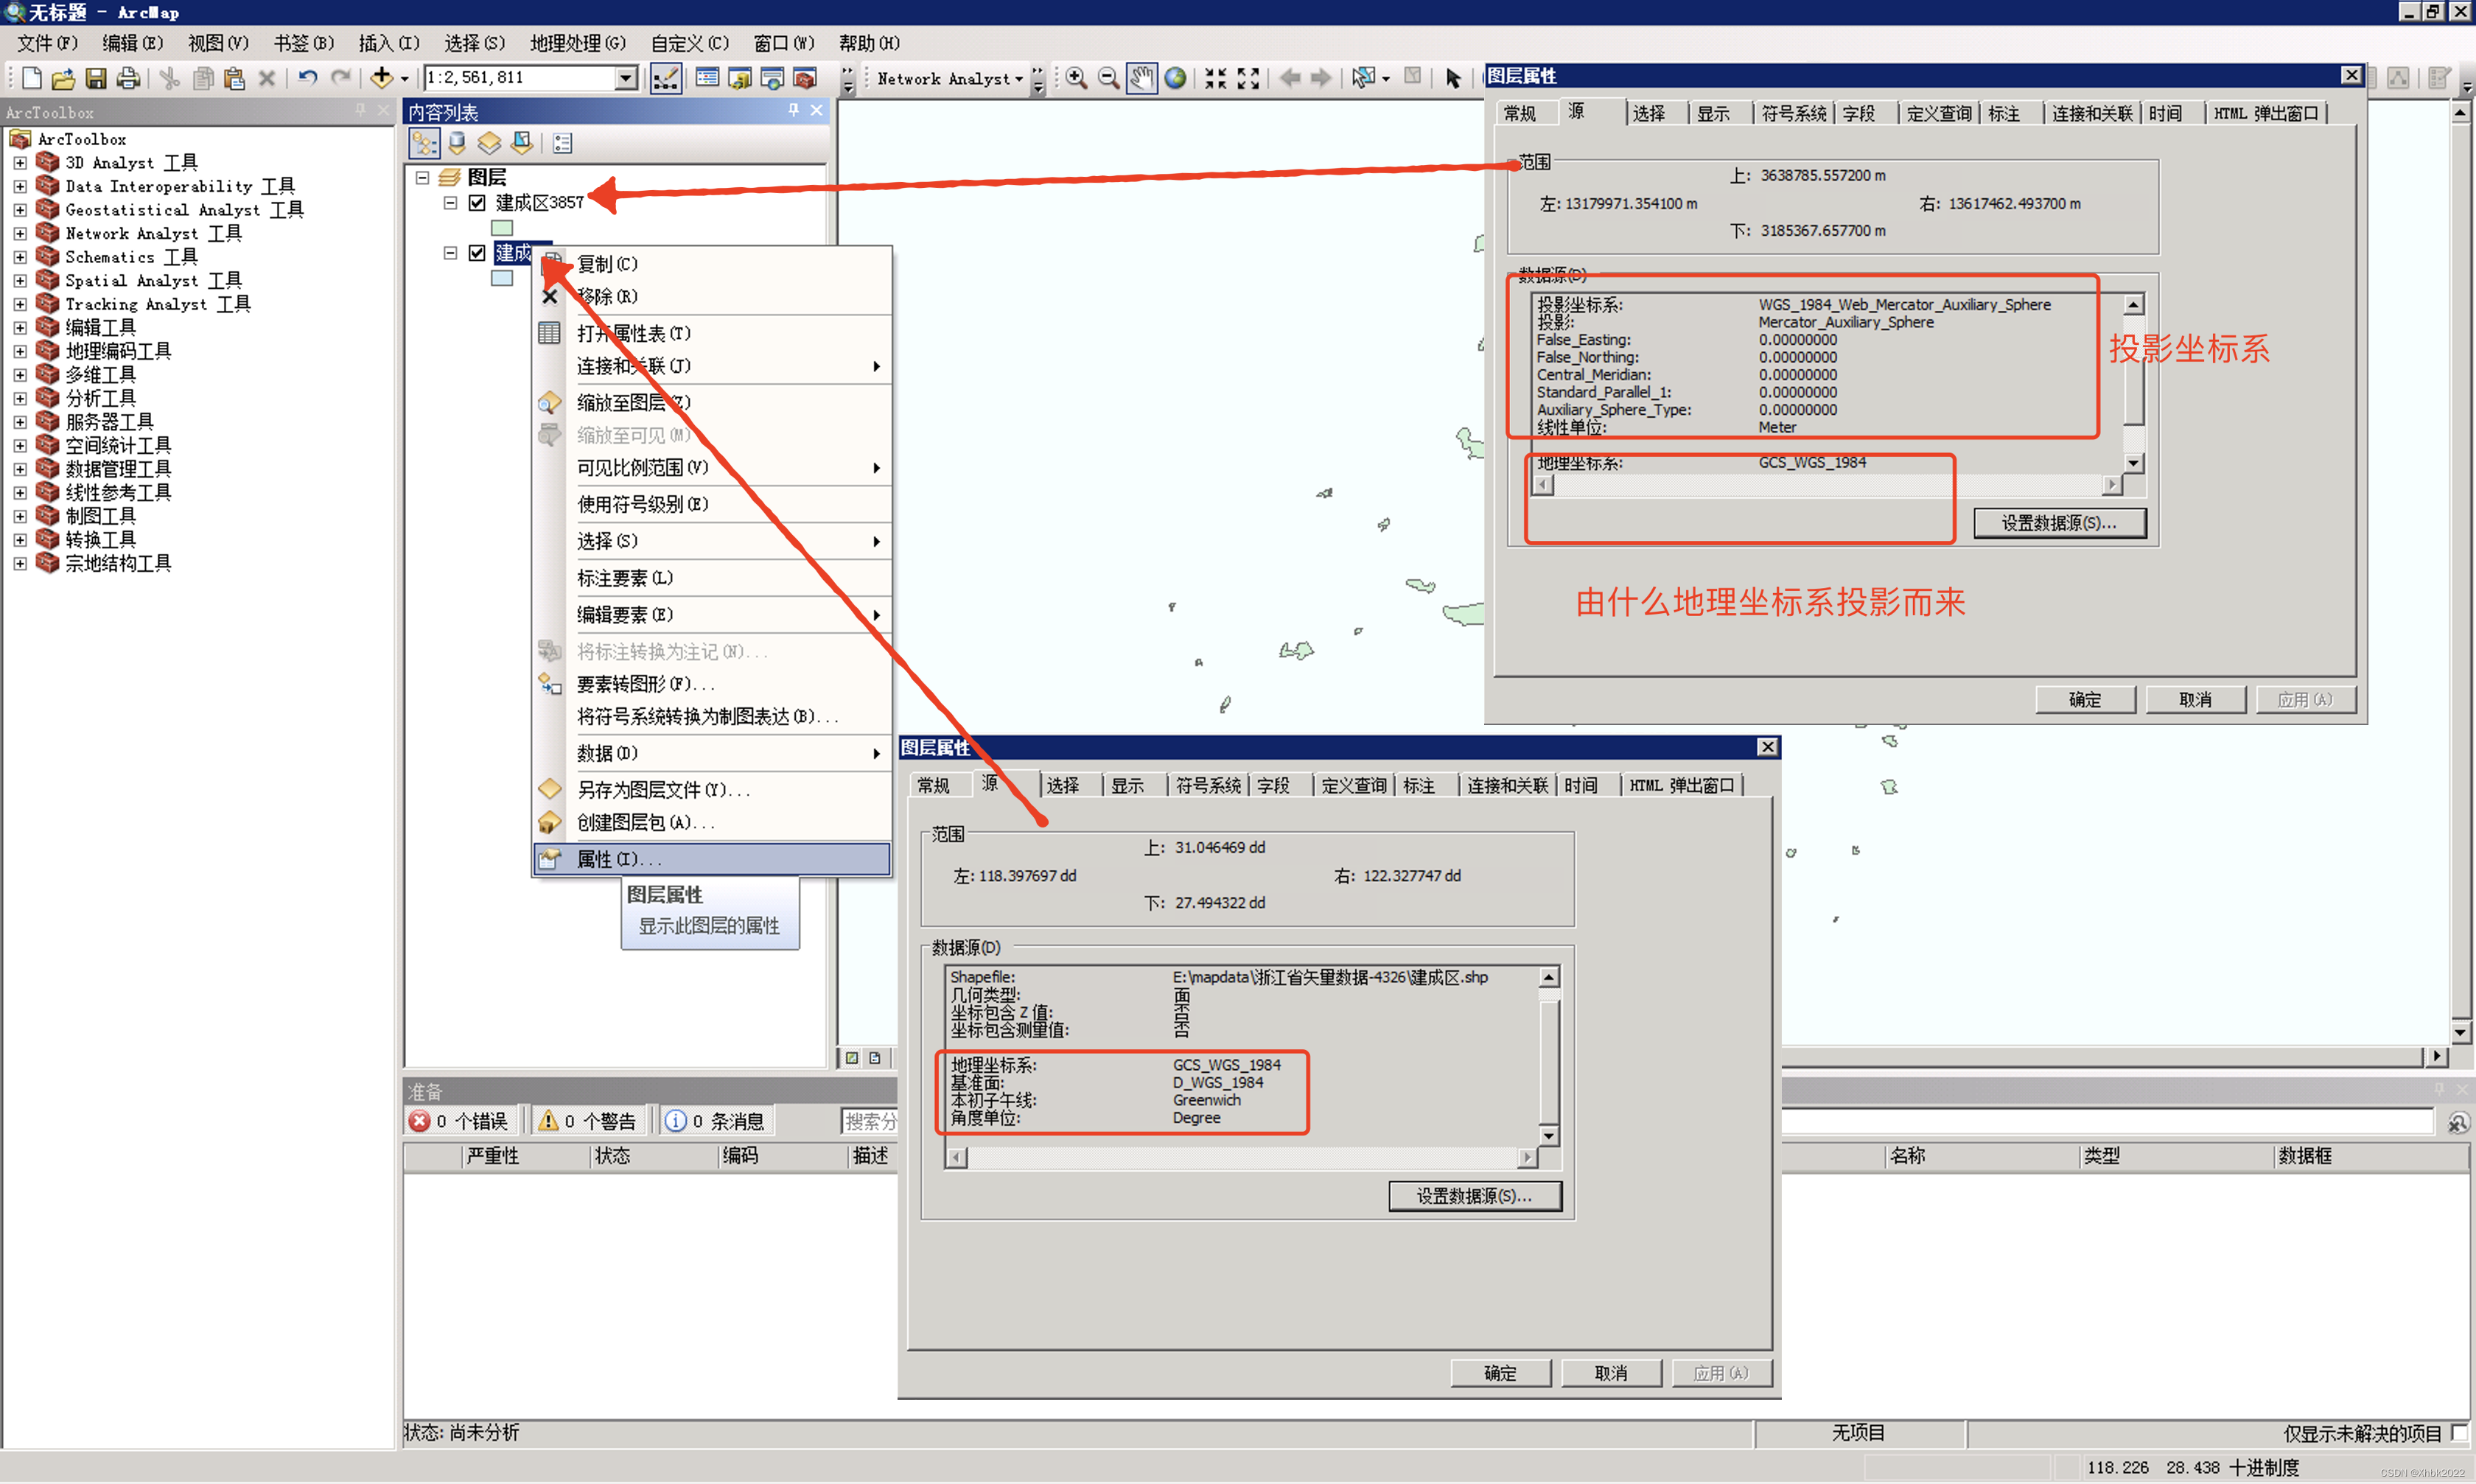Toggle visibility of 建成区3857 layer
This screenshot has height=1484, width=2476.
tap(477, 203)
